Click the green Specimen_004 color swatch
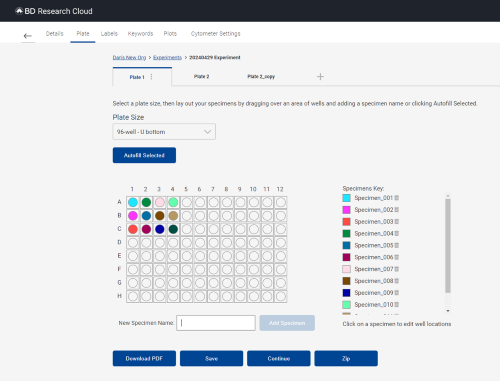 pos(346,233)
